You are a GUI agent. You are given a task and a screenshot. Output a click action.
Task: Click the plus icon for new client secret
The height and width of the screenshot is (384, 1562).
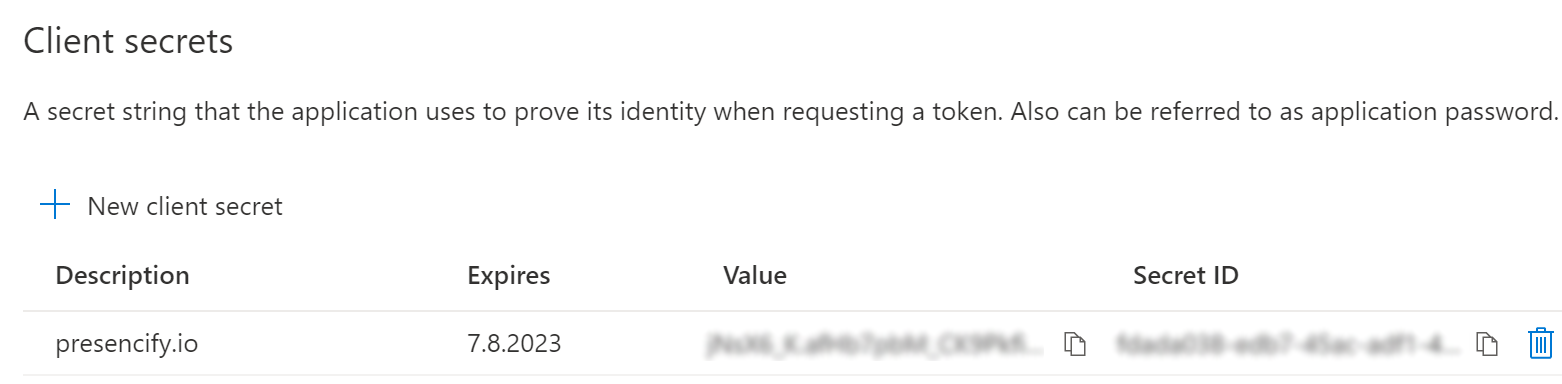[x=54, y=206]
